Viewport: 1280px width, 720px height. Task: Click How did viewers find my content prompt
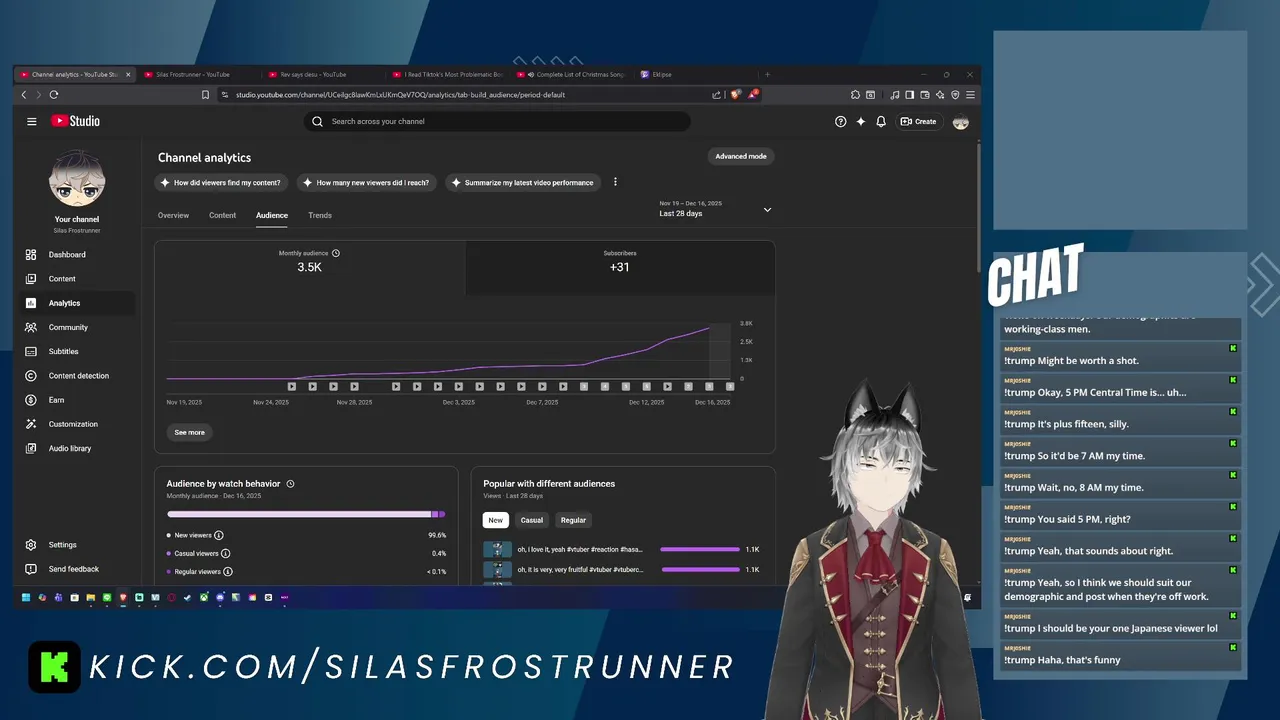click(x=222, y=182)
